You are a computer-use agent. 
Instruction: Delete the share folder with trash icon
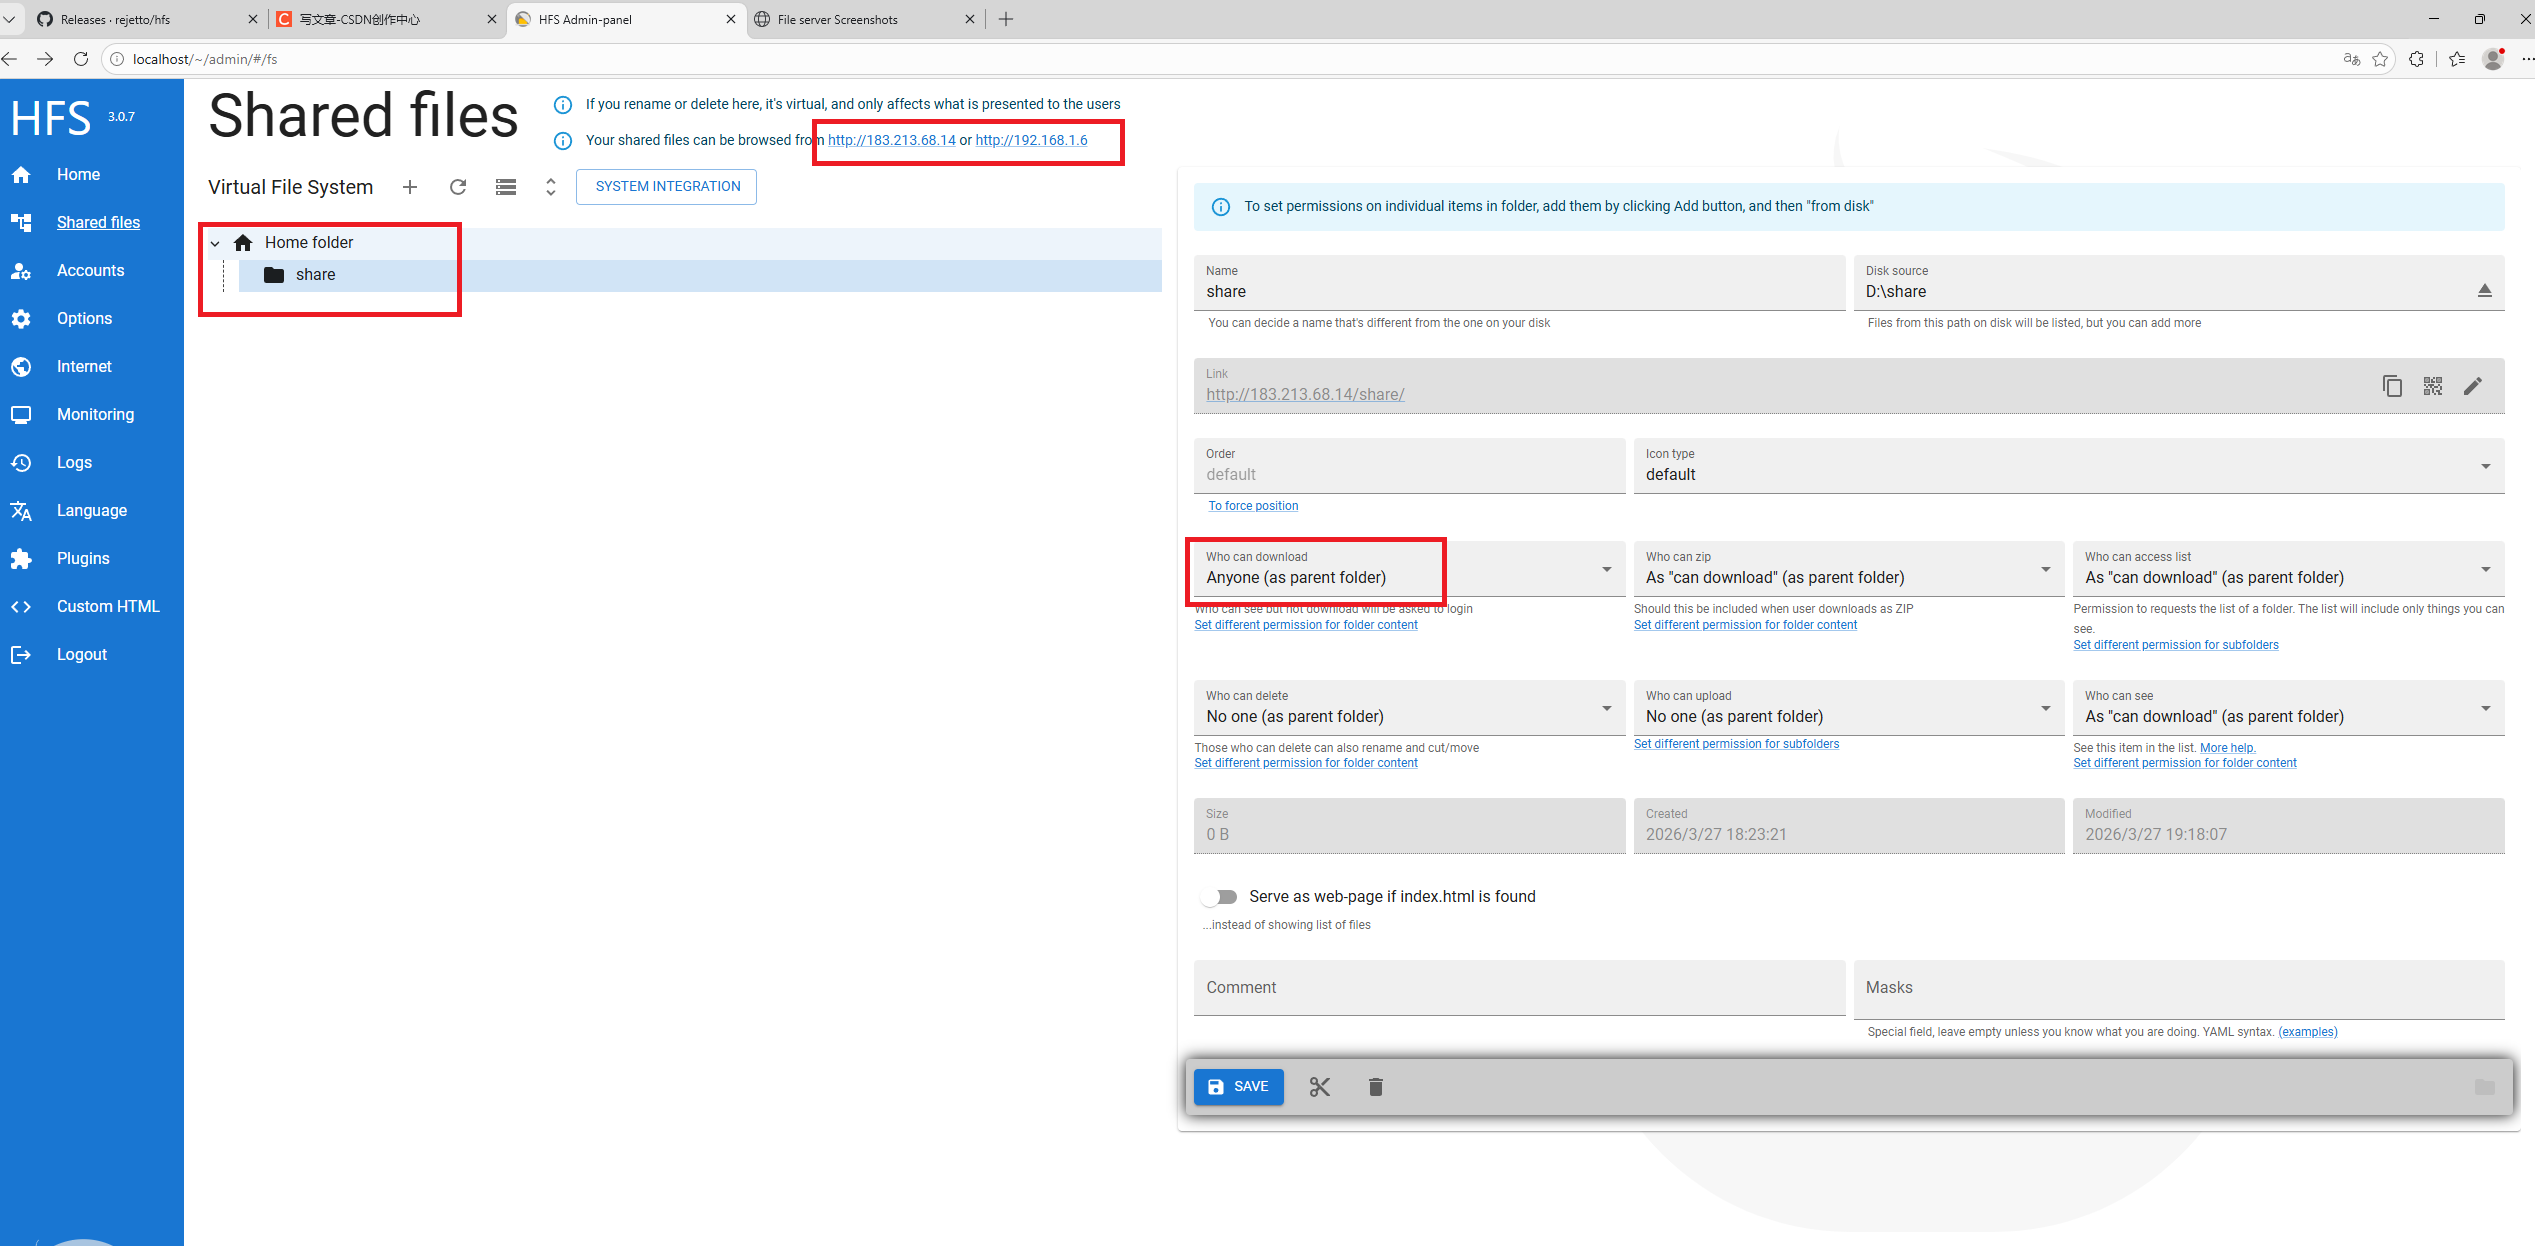(1375, 1087)
